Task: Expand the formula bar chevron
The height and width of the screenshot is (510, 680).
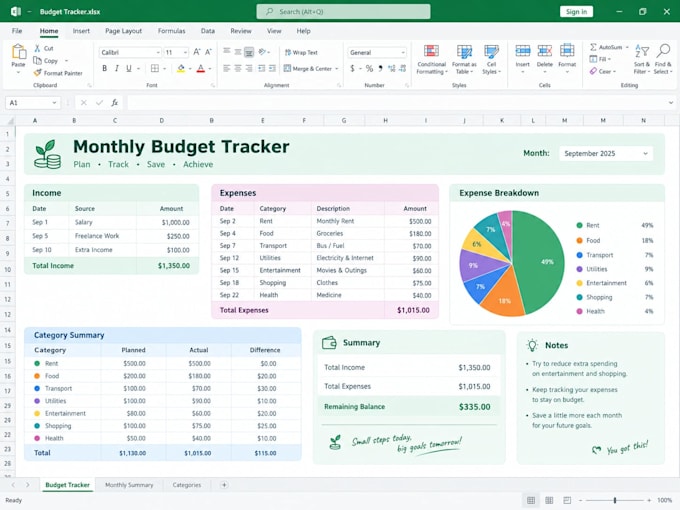Action: click(x=671, y=103)
